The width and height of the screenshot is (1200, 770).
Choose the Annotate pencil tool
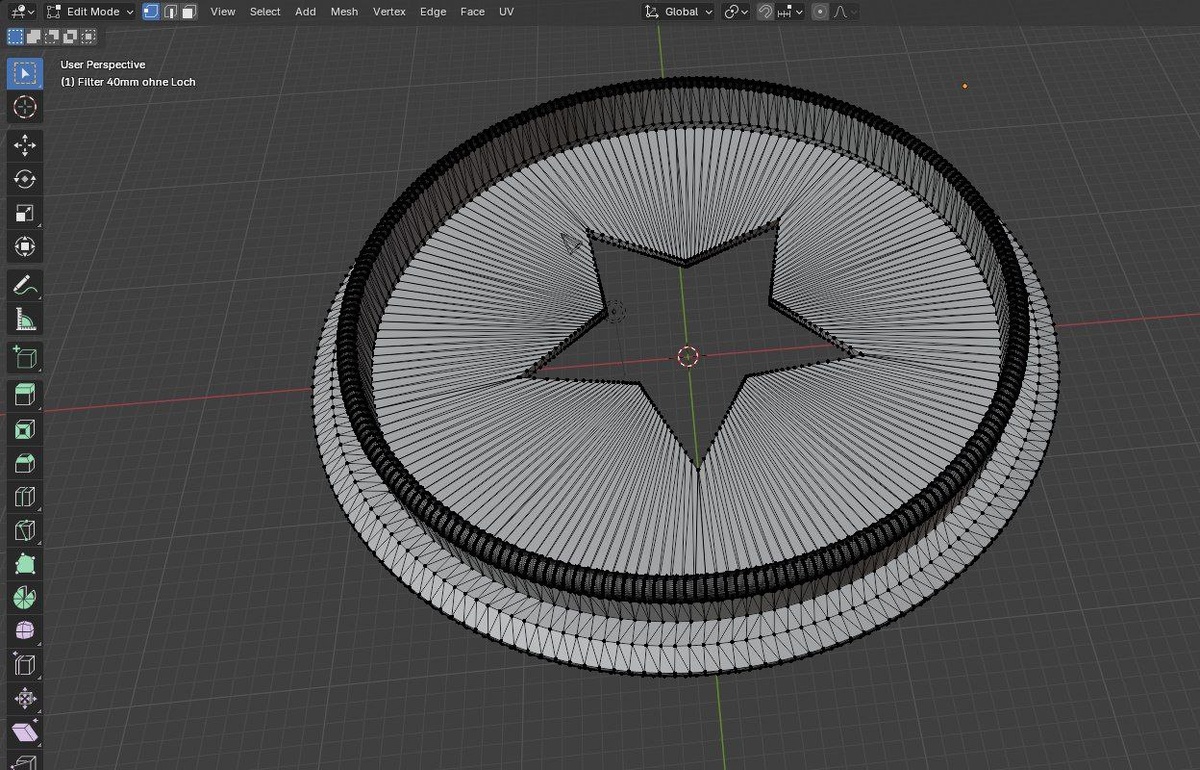[x=25, y=285]
